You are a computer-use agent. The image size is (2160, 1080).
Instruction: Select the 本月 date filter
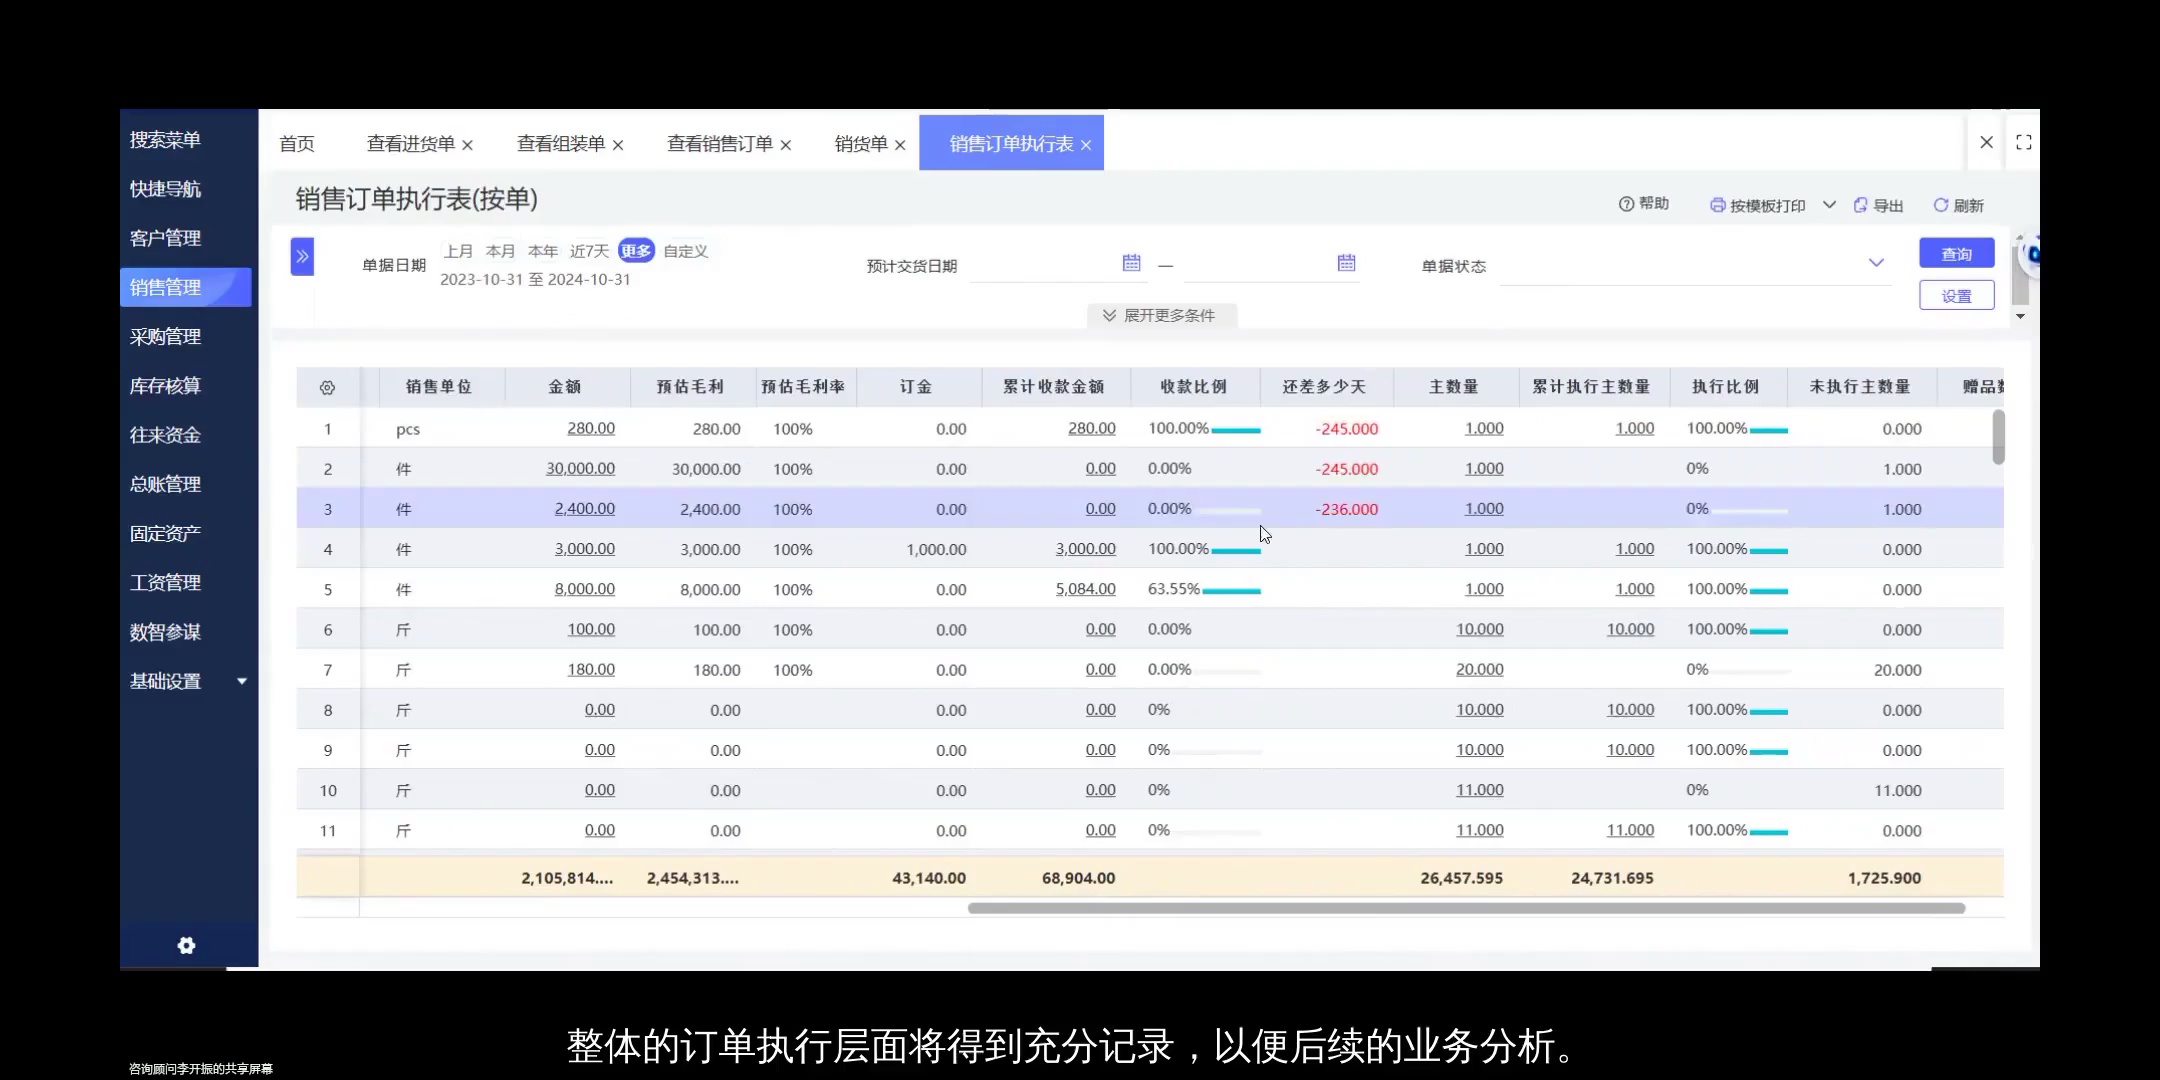click(x=500, y=251)
